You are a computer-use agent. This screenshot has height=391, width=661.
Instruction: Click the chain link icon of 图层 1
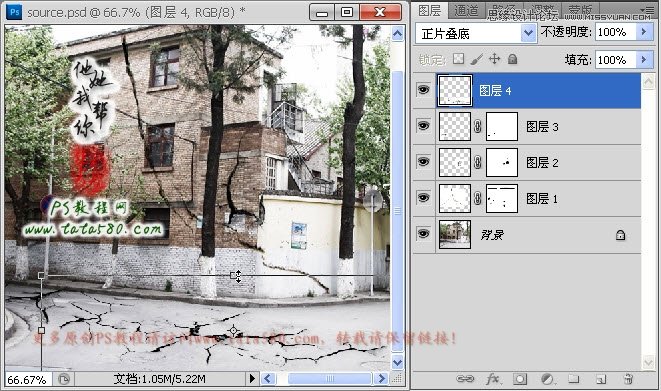point(478,198)
